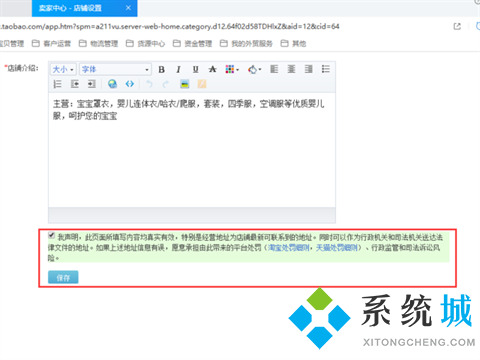Click the browser address bar URL
The width and height of the screenshot is (480, 360).
tap(170, 26)
